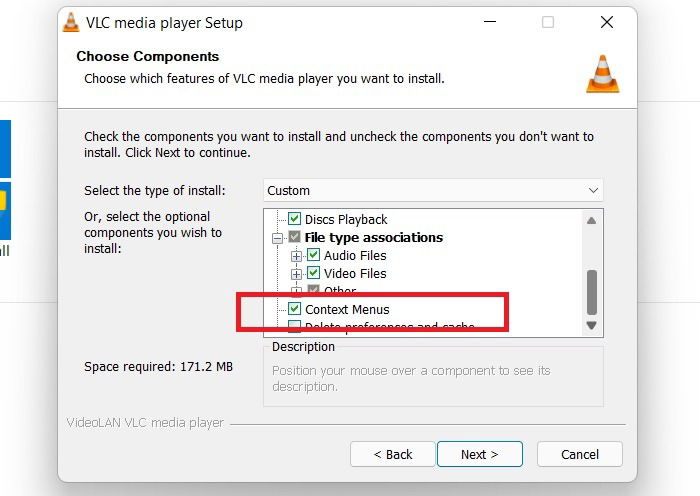Close the VLC media player Setup window

click(607, 22)
